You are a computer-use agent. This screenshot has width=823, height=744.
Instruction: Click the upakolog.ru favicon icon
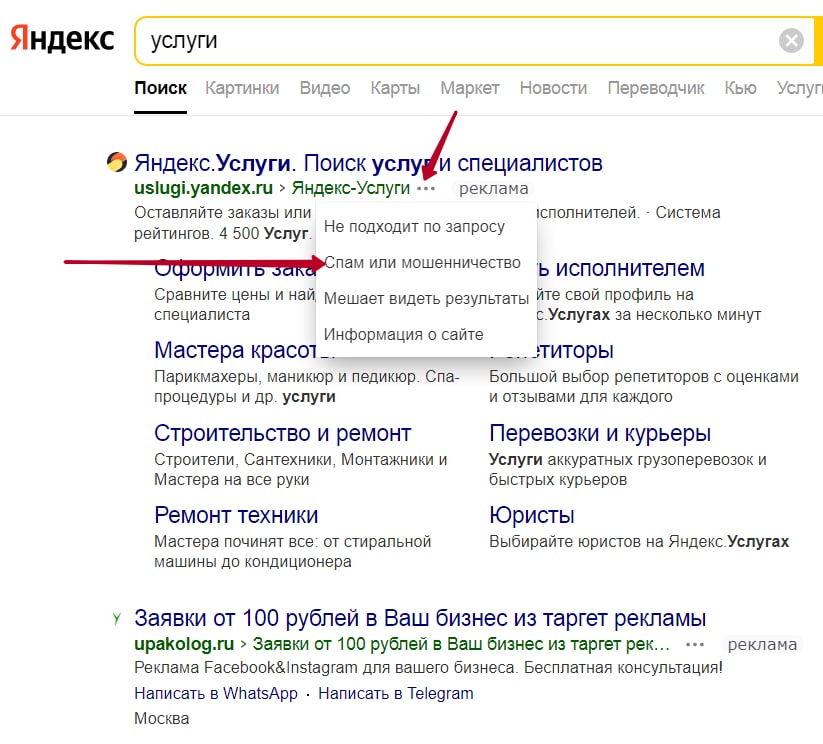click(117, 619)
